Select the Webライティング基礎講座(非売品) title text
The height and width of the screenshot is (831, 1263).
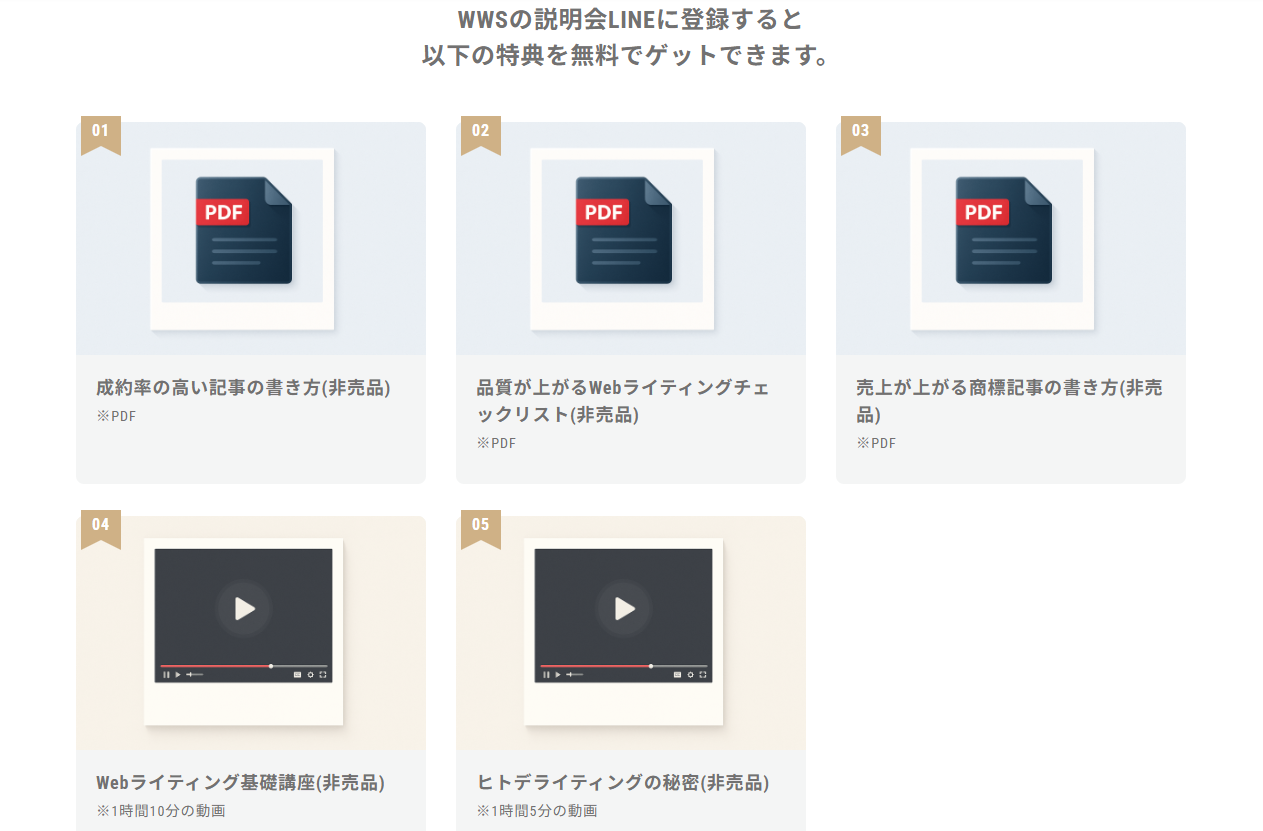(240, 782)
